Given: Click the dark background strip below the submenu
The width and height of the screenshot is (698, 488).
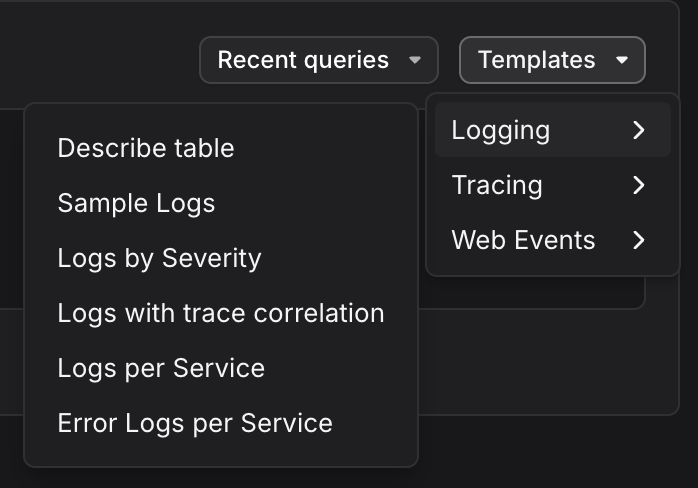Looking at the screenshot, I should coord(550,450).
